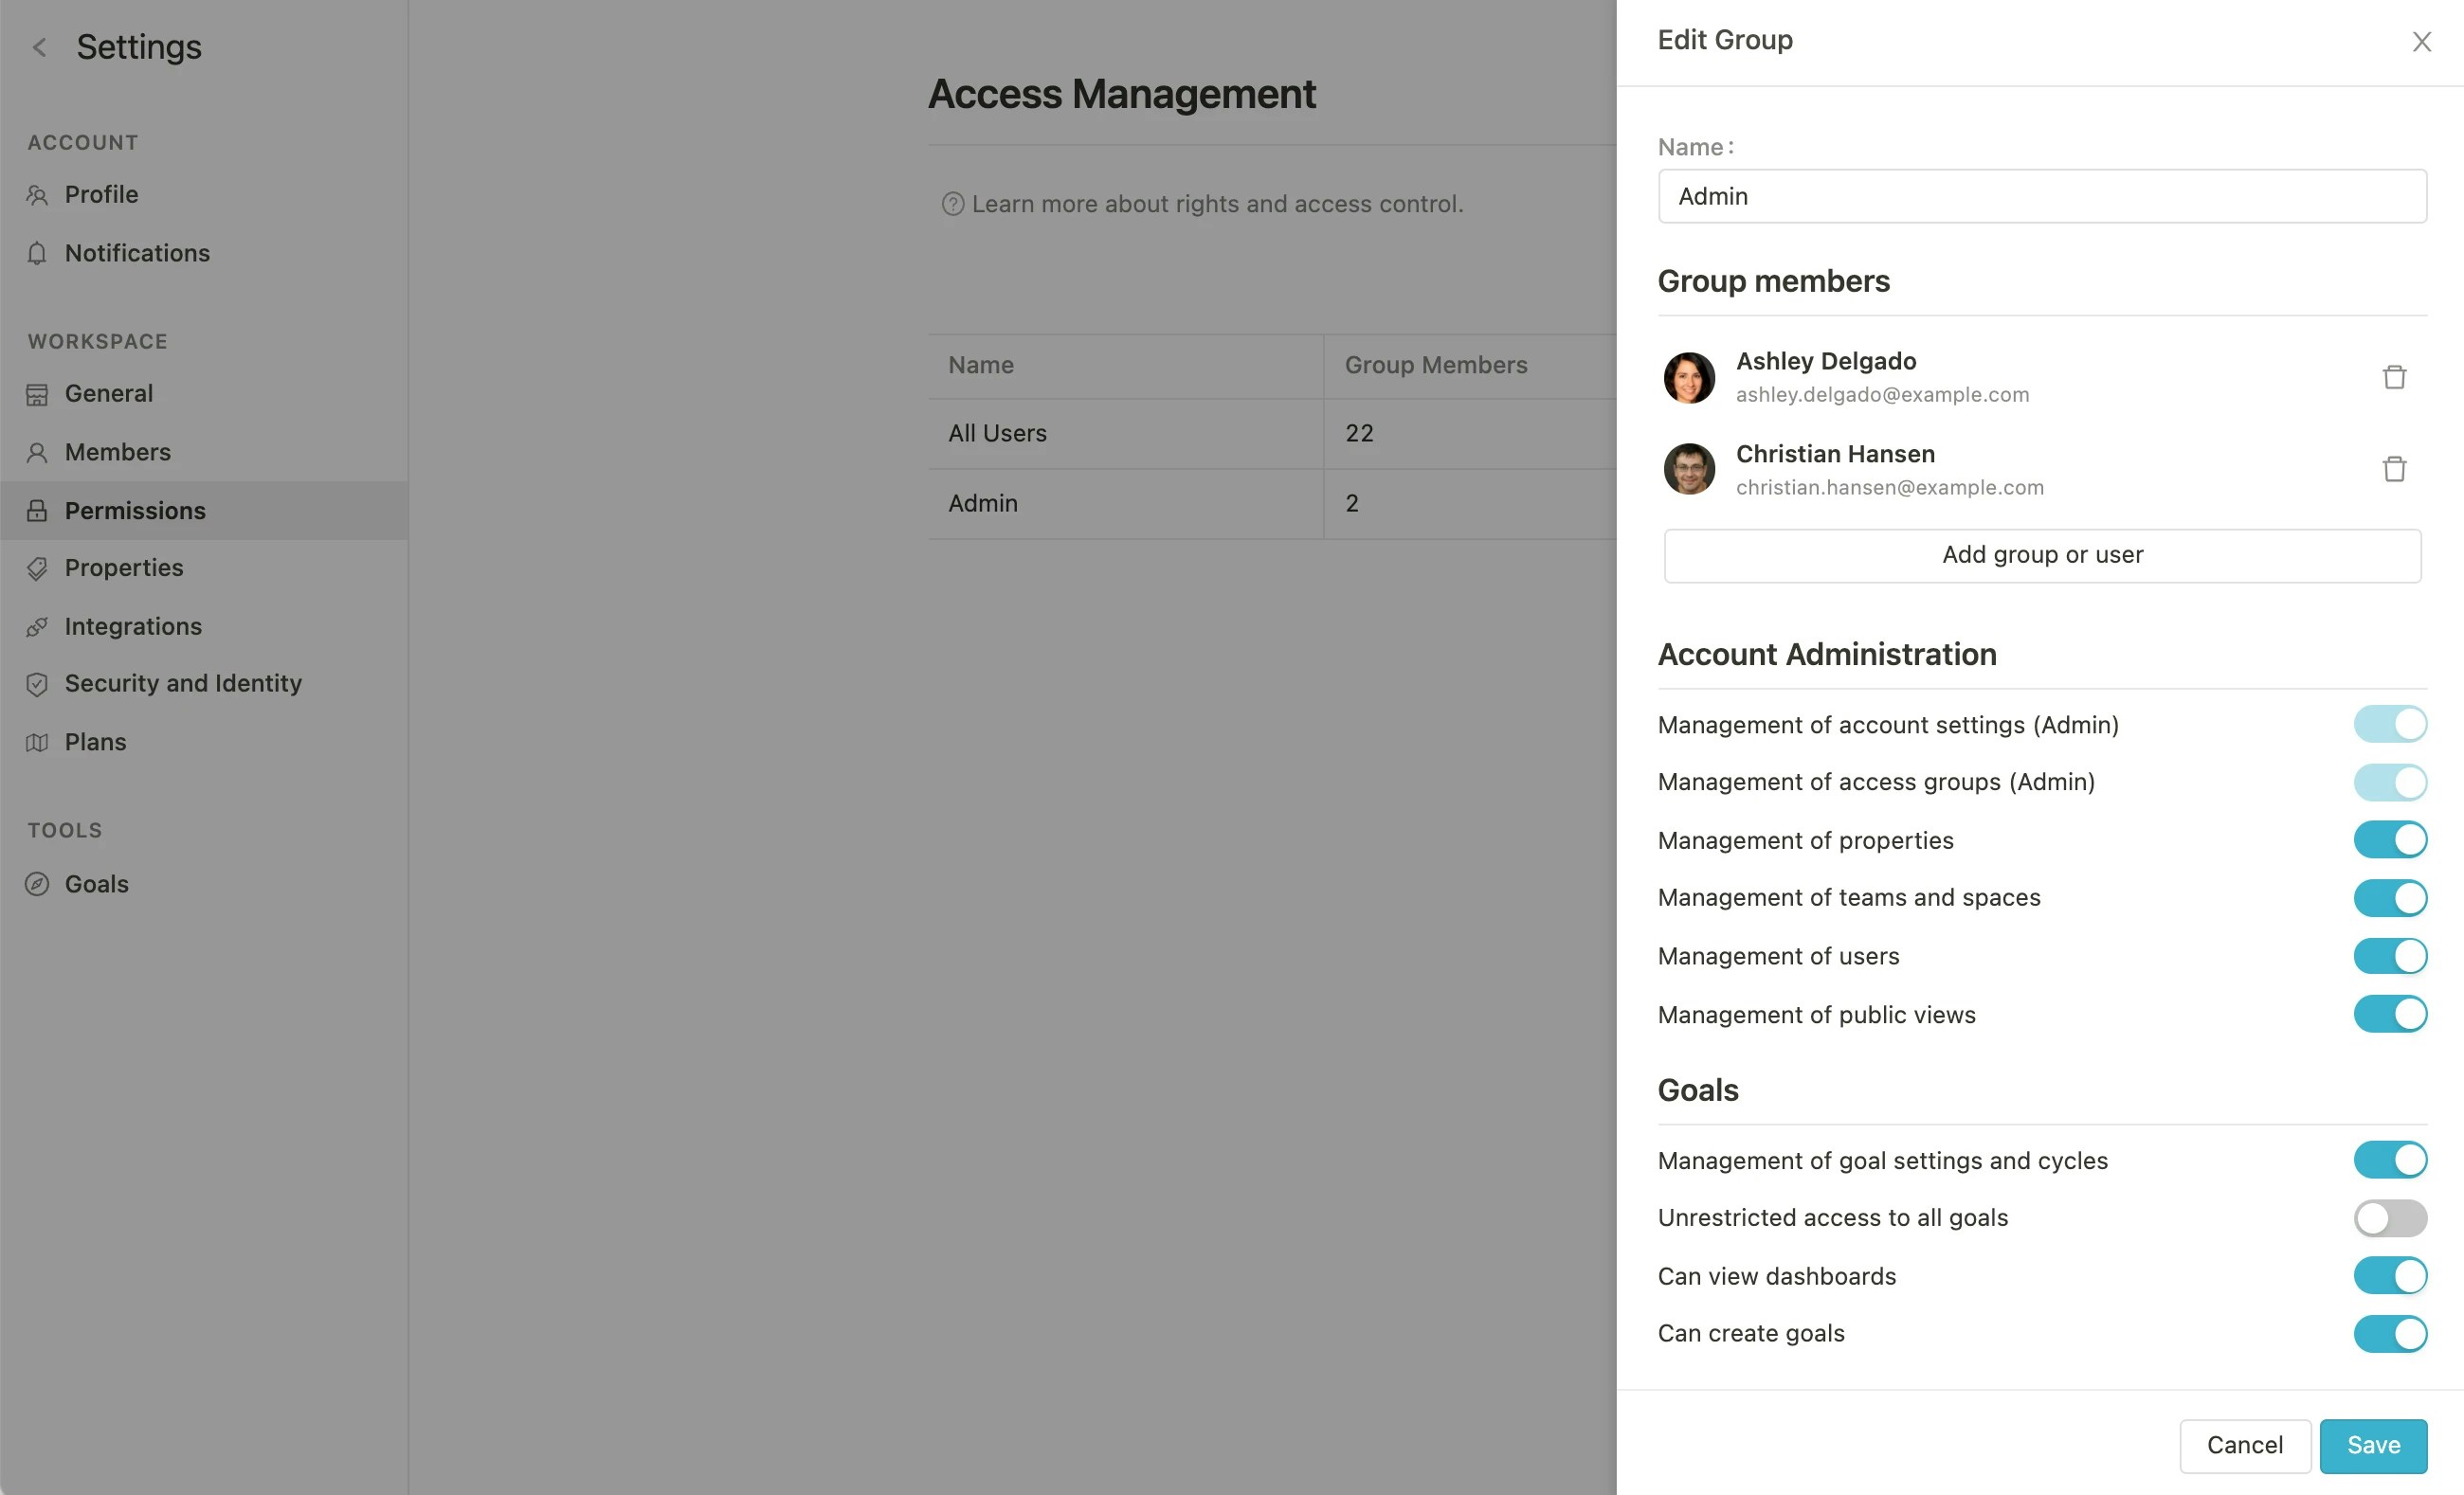Screen dimensions: 2464x1495
Task: Click the Security and Identity shield icon
Action: tap(37, 684)
